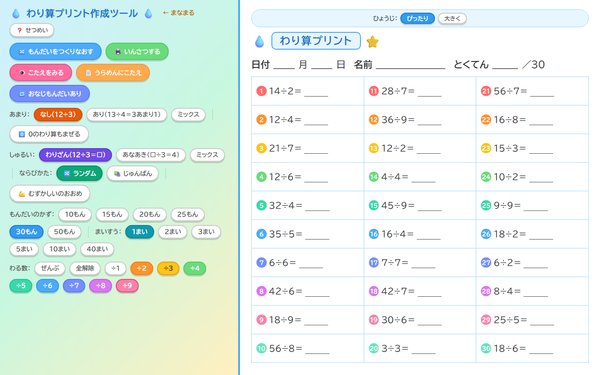Click the yellow star icon beside the title
The height and width of the screenshot is (375, 600).
(x=372, y=41)
